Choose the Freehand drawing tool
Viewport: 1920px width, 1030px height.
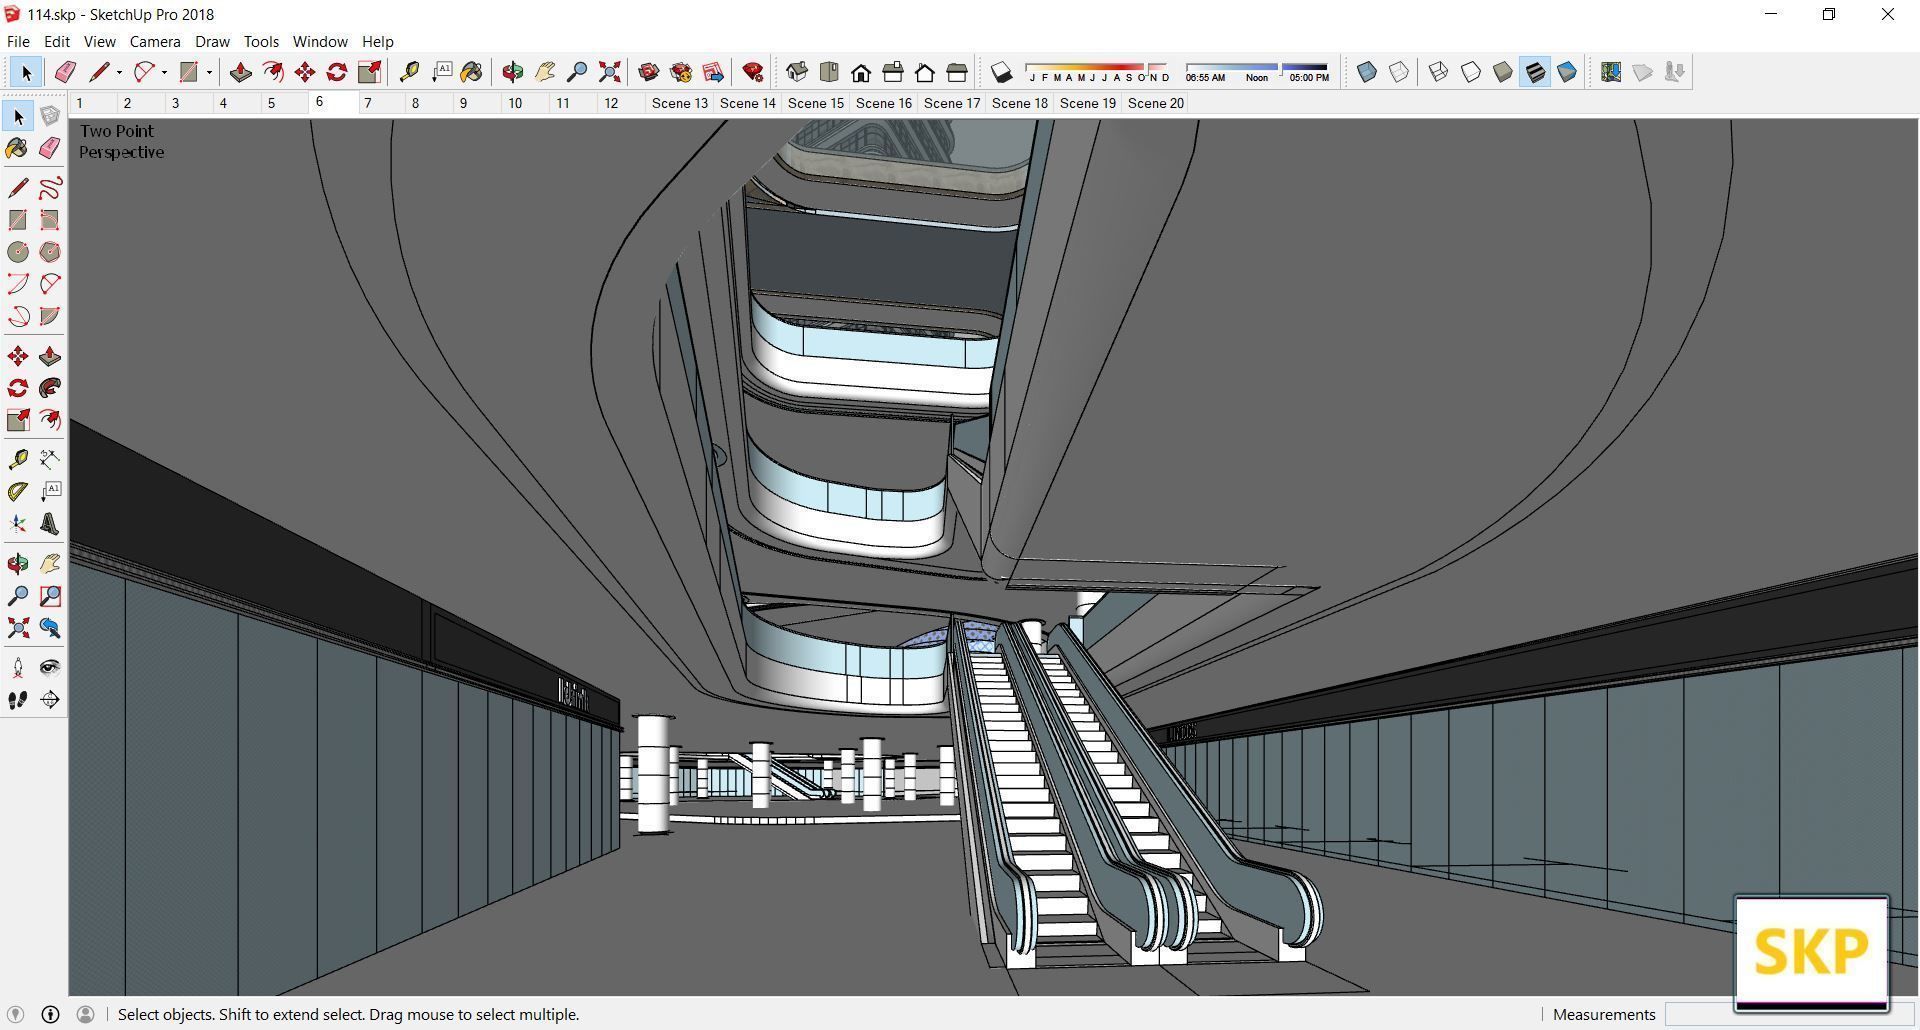50,188
